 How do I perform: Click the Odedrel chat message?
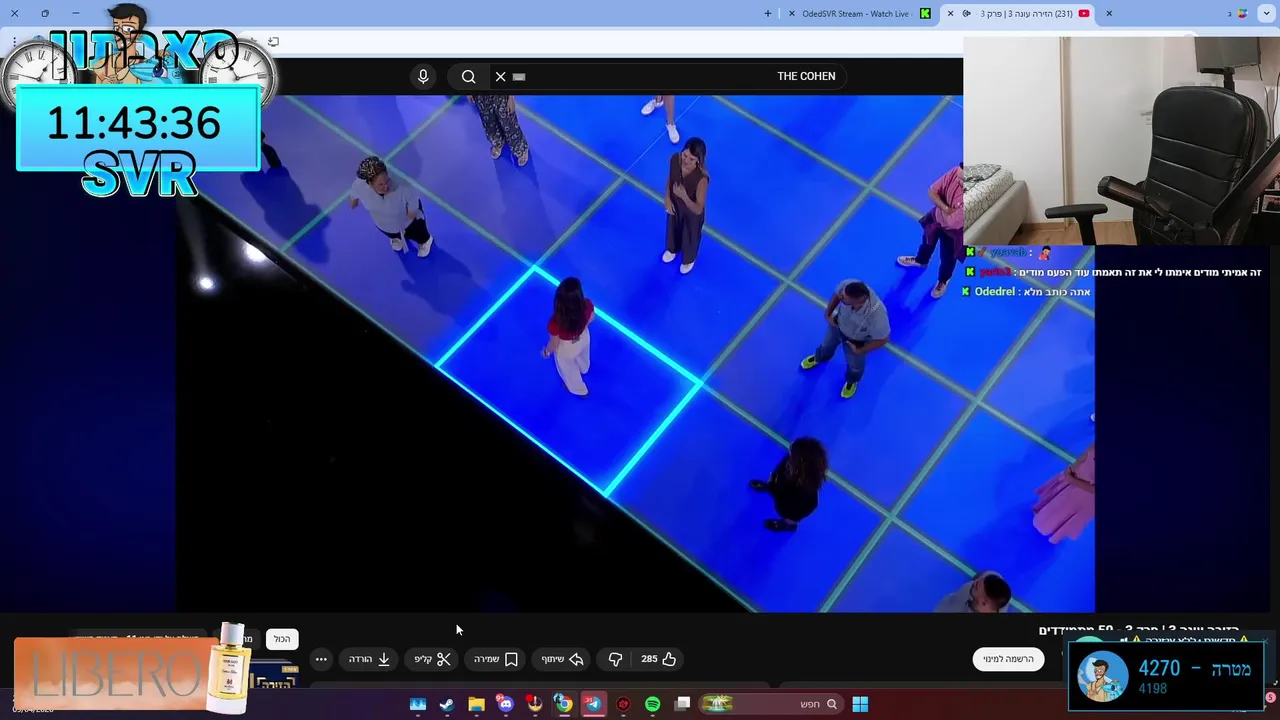coord(1026,292)
